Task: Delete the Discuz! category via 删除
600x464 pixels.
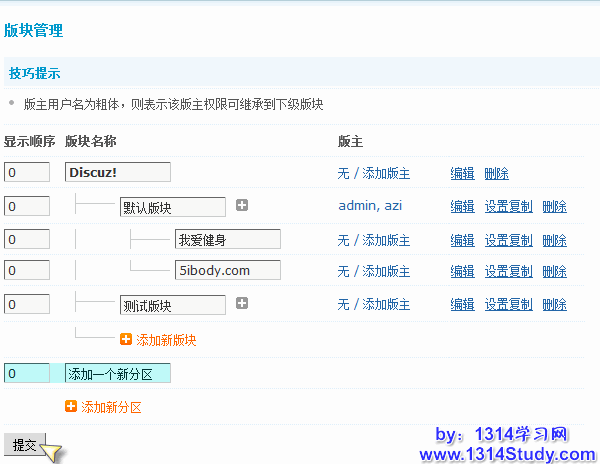Action: (x=496, y=173)
